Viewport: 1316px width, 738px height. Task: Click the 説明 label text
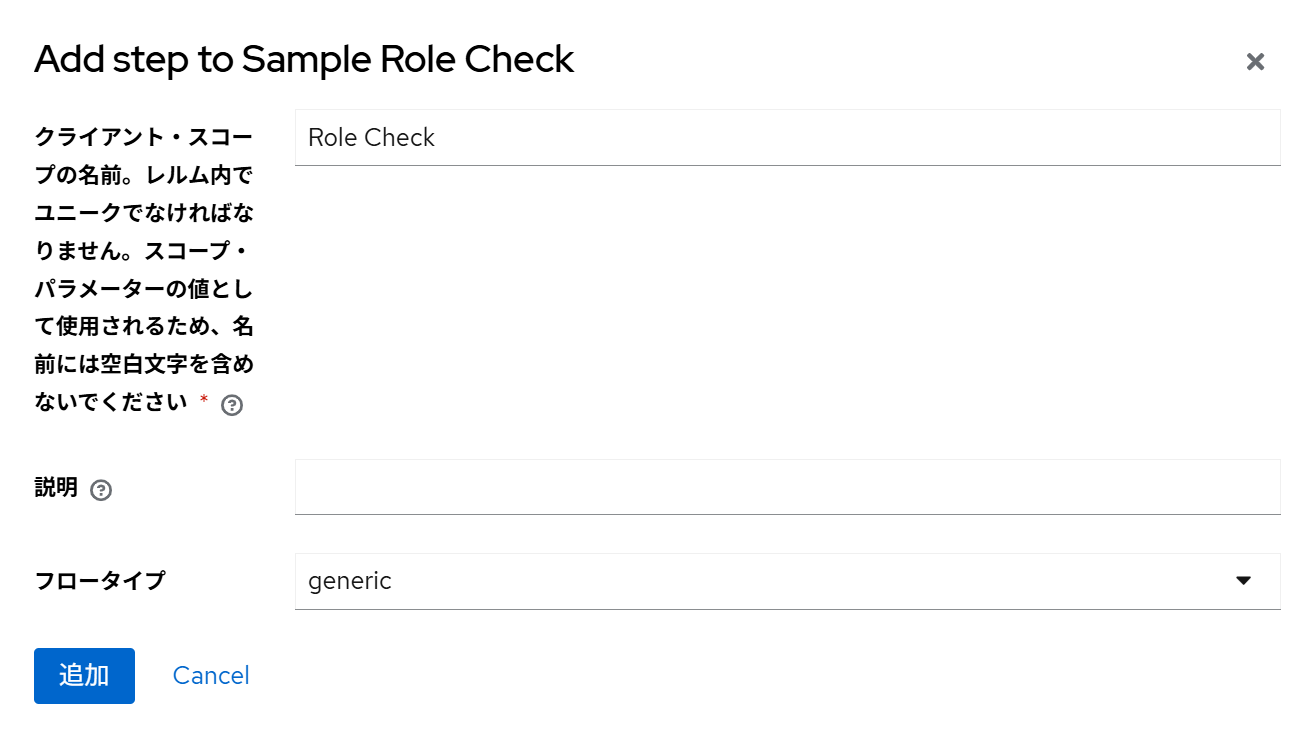pyautogui.click(x=56, y=488)
